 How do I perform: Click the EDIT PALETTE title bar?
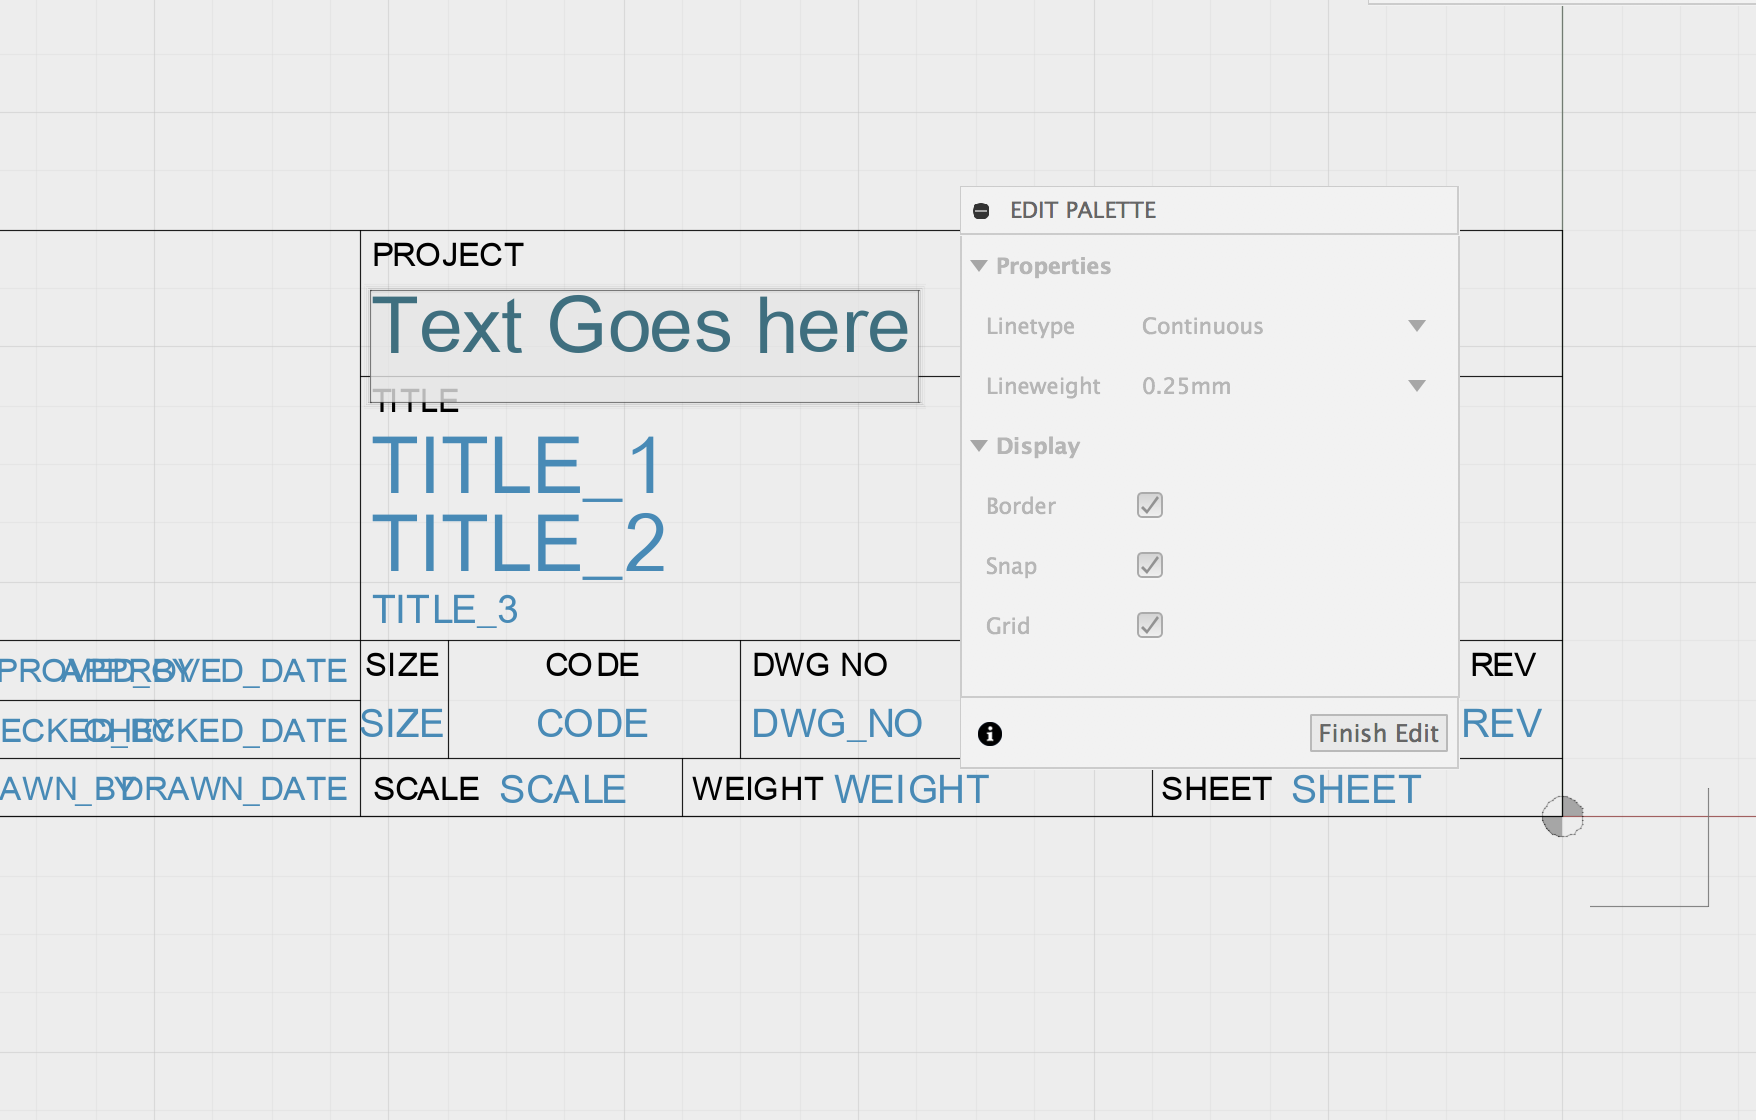(x=1209, y=211)
